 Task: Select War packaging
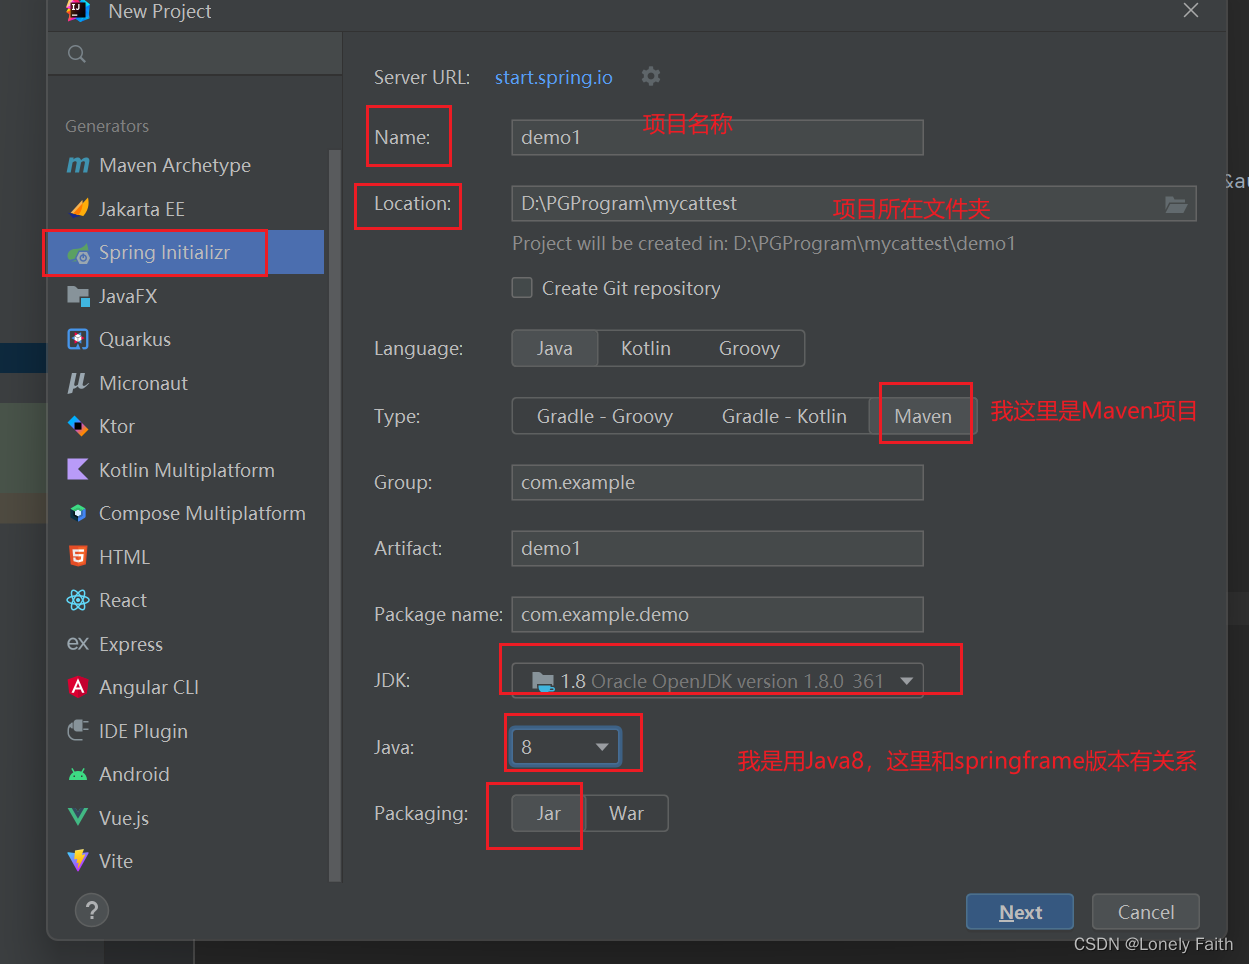coord(626,813)
